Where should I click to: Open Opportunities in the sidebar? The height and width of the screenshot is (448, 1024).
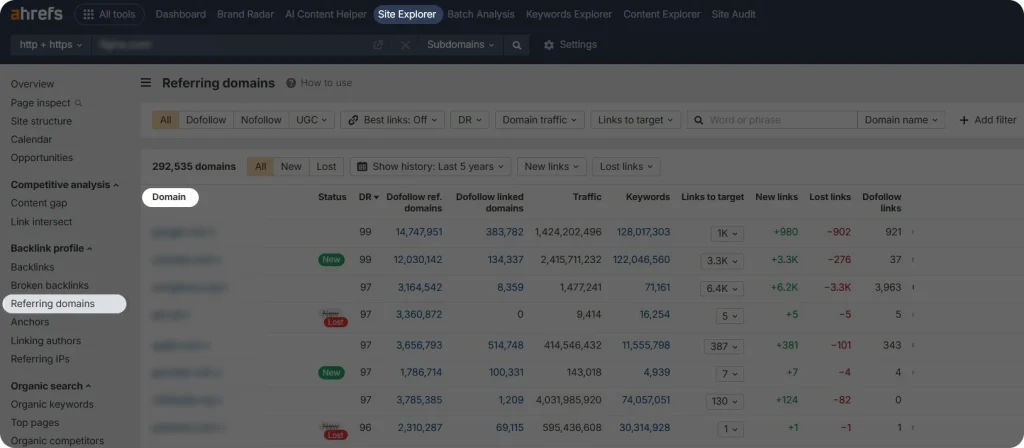[42, 157]
